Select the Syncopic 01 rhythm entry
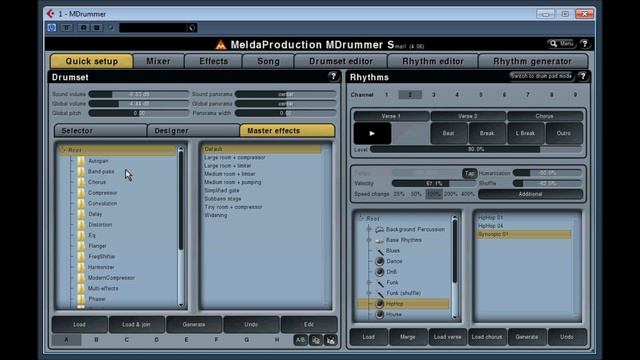640x360 pixels. pyautogui.click(x=524, y=234)
